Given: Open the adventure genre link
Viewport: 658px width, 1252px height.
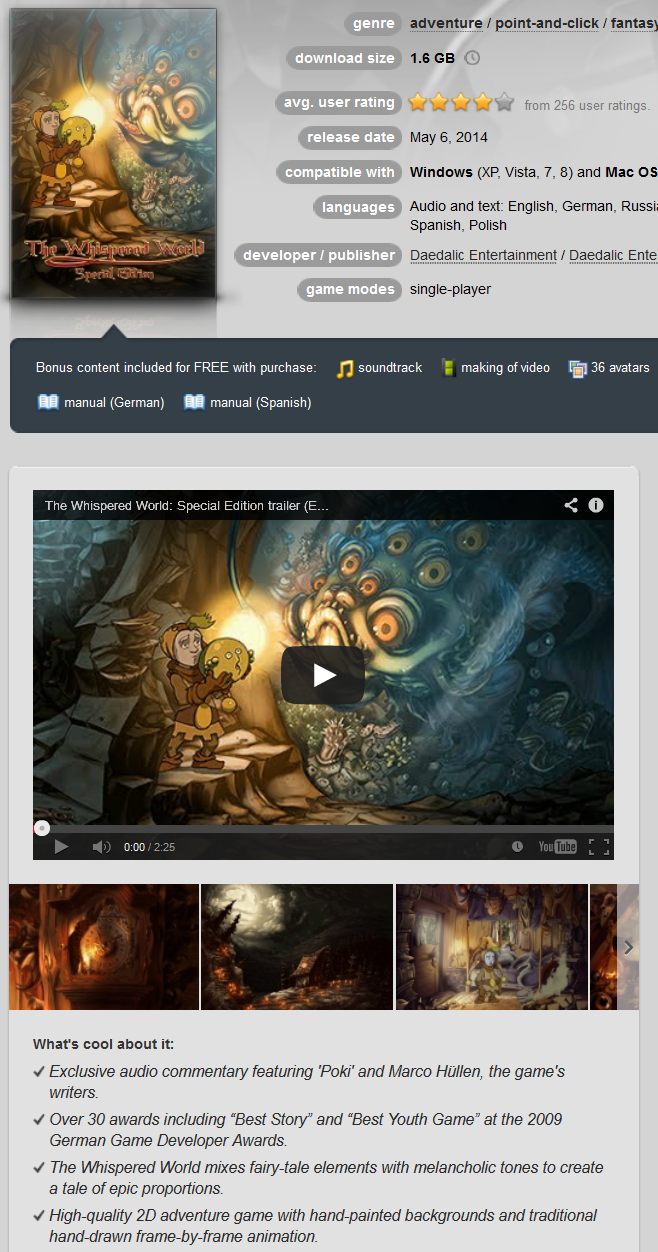Looking at the screenshot, I should (446, 23).
